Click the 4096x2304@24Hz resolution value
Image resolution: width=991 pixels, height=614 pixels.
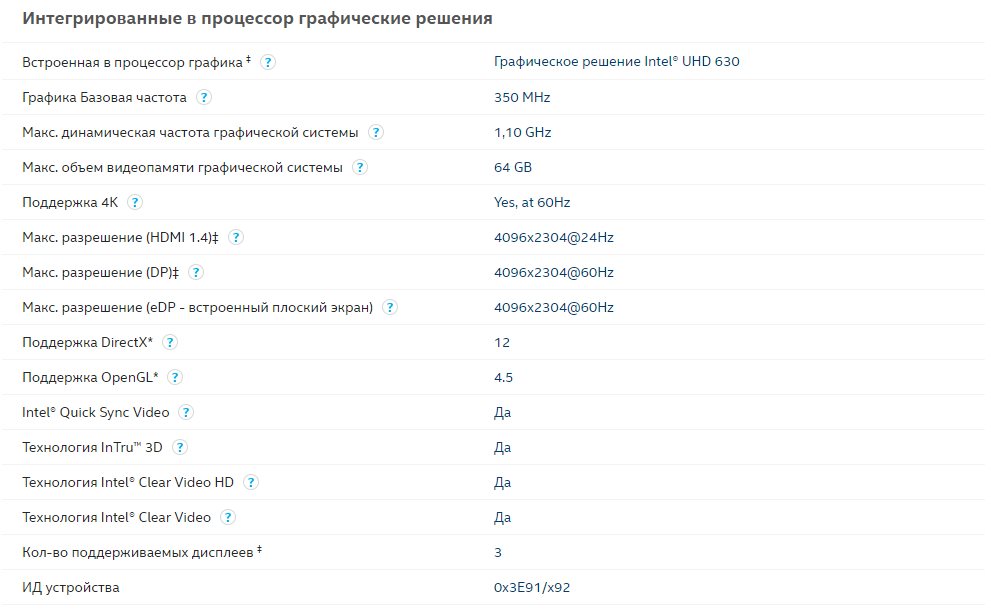click(553, 237)
